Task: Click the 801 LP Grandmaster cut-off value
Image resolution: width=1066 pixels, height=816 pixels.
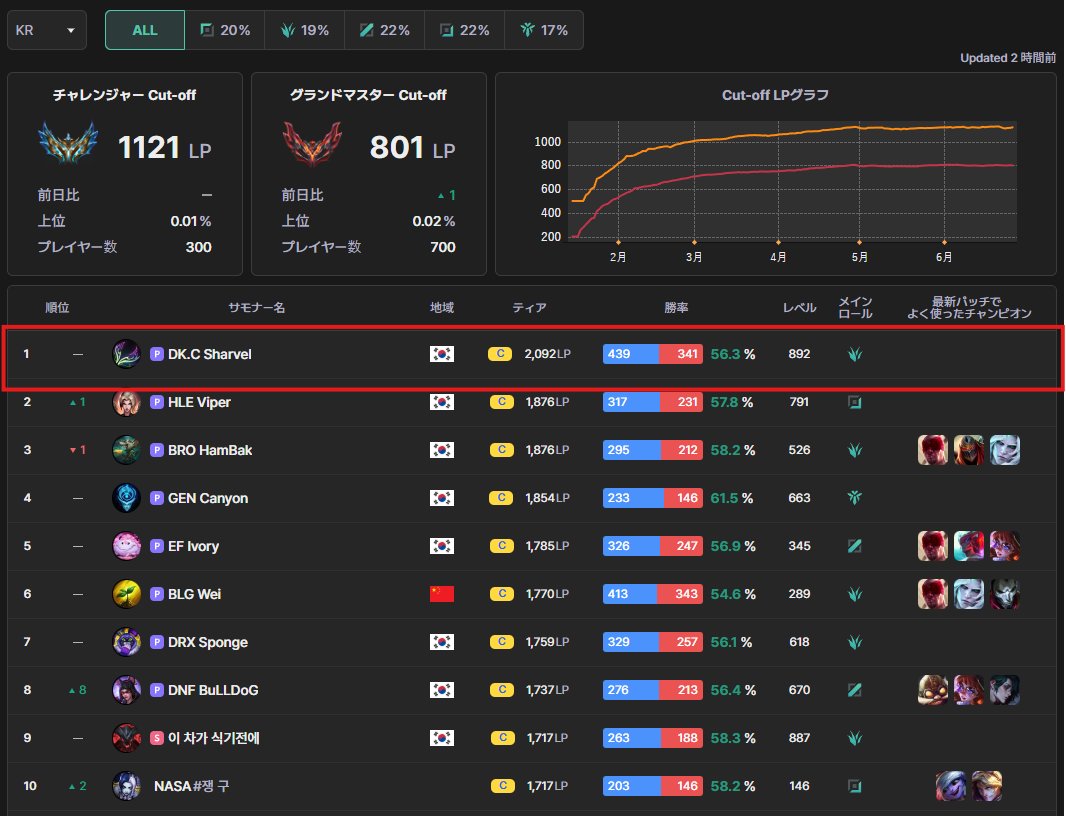Action: tap(412, 148)
